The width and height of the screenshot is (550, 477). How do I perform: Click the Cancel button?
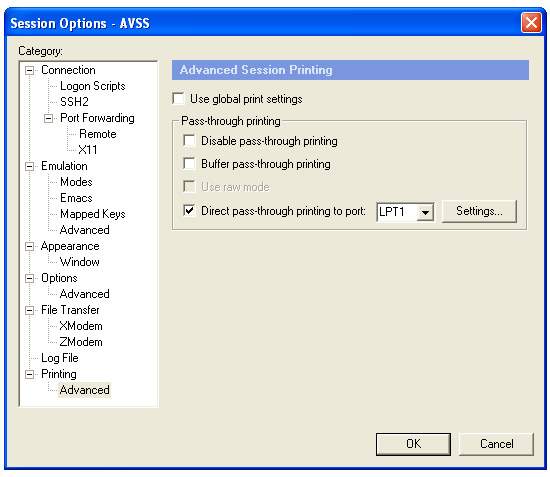coord(496,444)
